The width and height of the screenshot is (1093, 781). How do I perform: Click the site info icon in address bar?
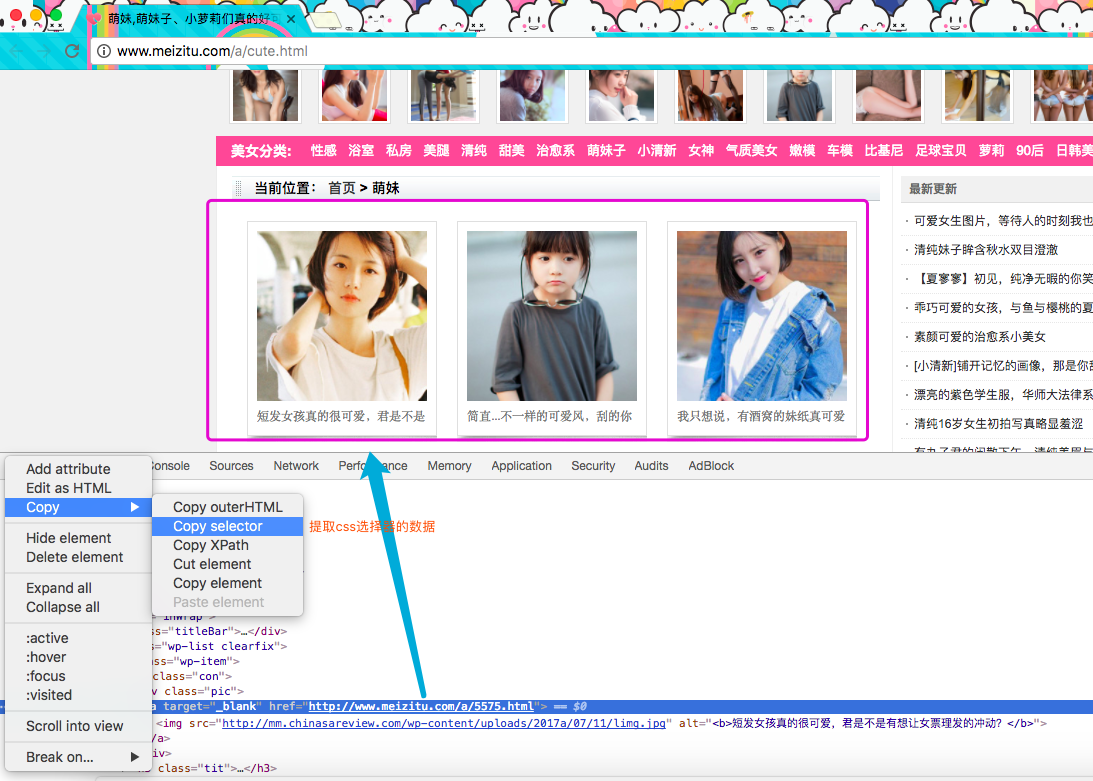click(x=104, y=51)
